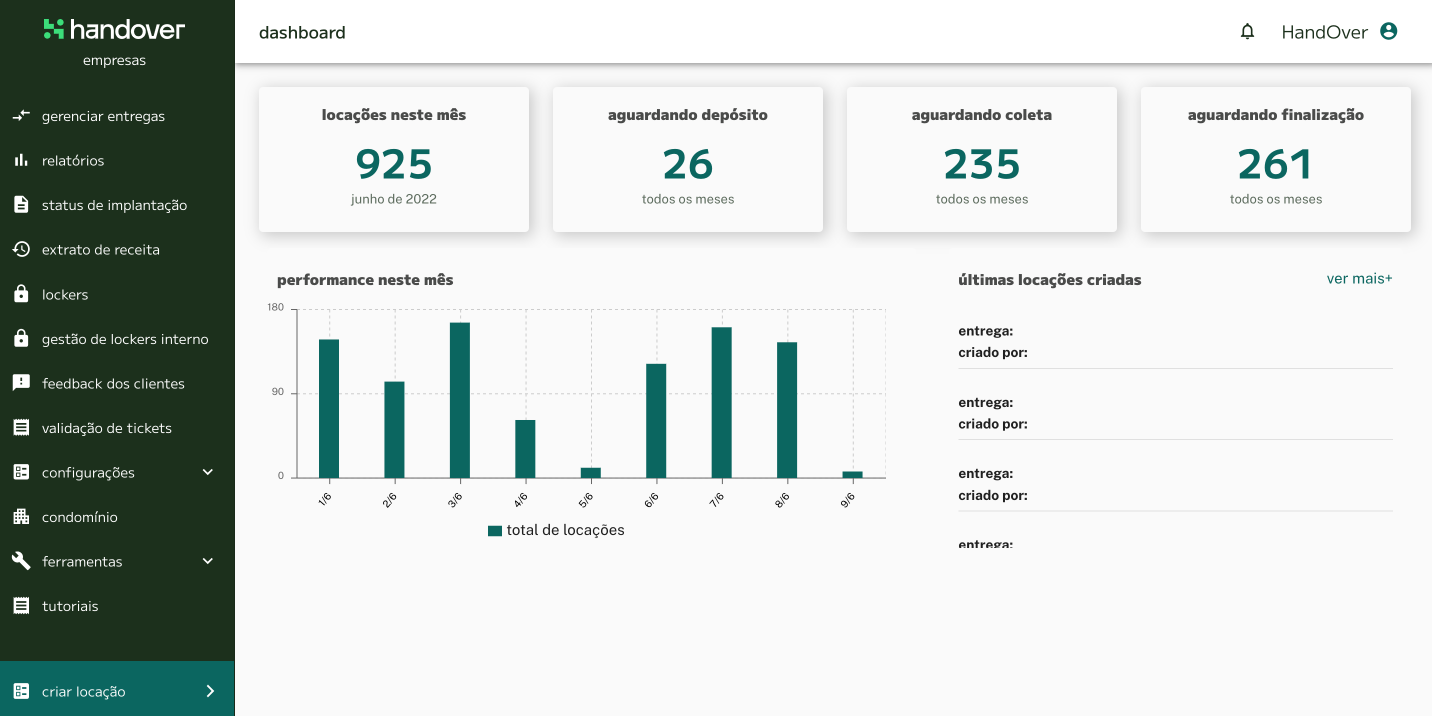
Task: Open the tutoriais menu item
Action: [x=70, y=606]
